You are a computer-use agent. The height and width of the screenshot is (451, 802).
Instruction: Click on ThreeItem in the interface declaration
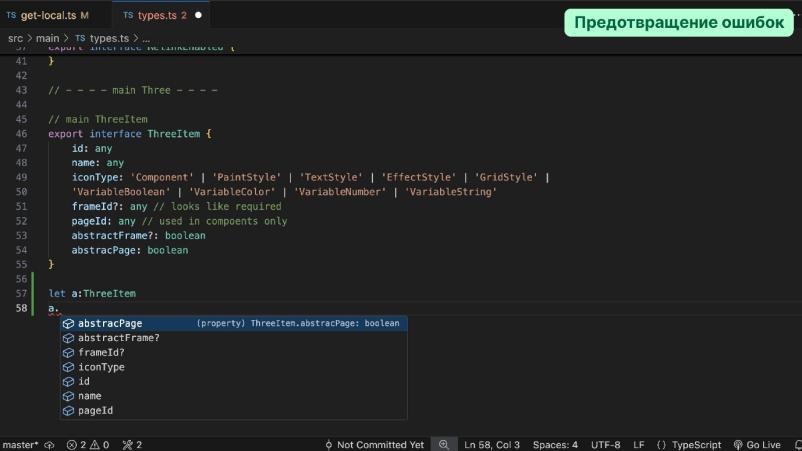[173, 134]
